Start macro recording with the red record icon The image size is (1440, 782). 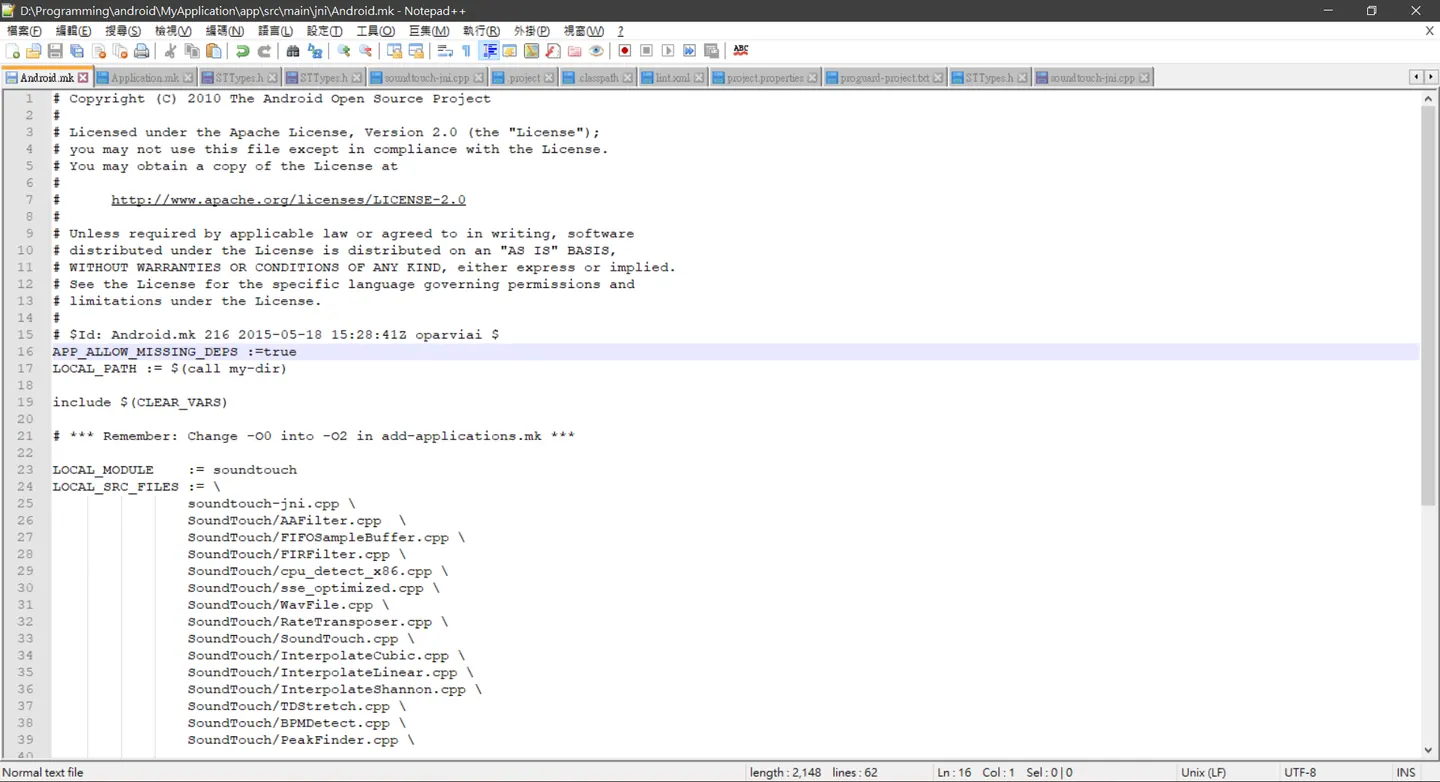tap(625, 51)
